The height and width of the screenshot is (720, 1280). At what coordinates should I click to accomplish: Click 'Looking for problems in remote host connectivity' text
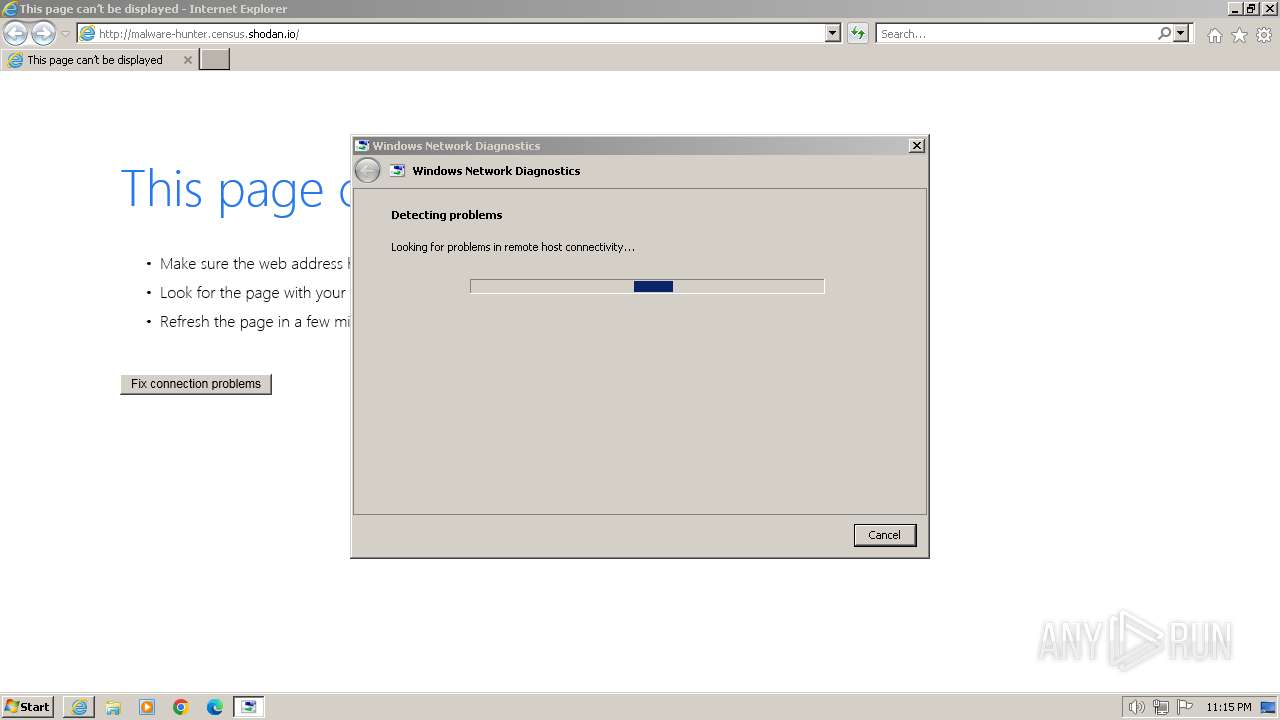pyautogui.click(x=513, y=247)
